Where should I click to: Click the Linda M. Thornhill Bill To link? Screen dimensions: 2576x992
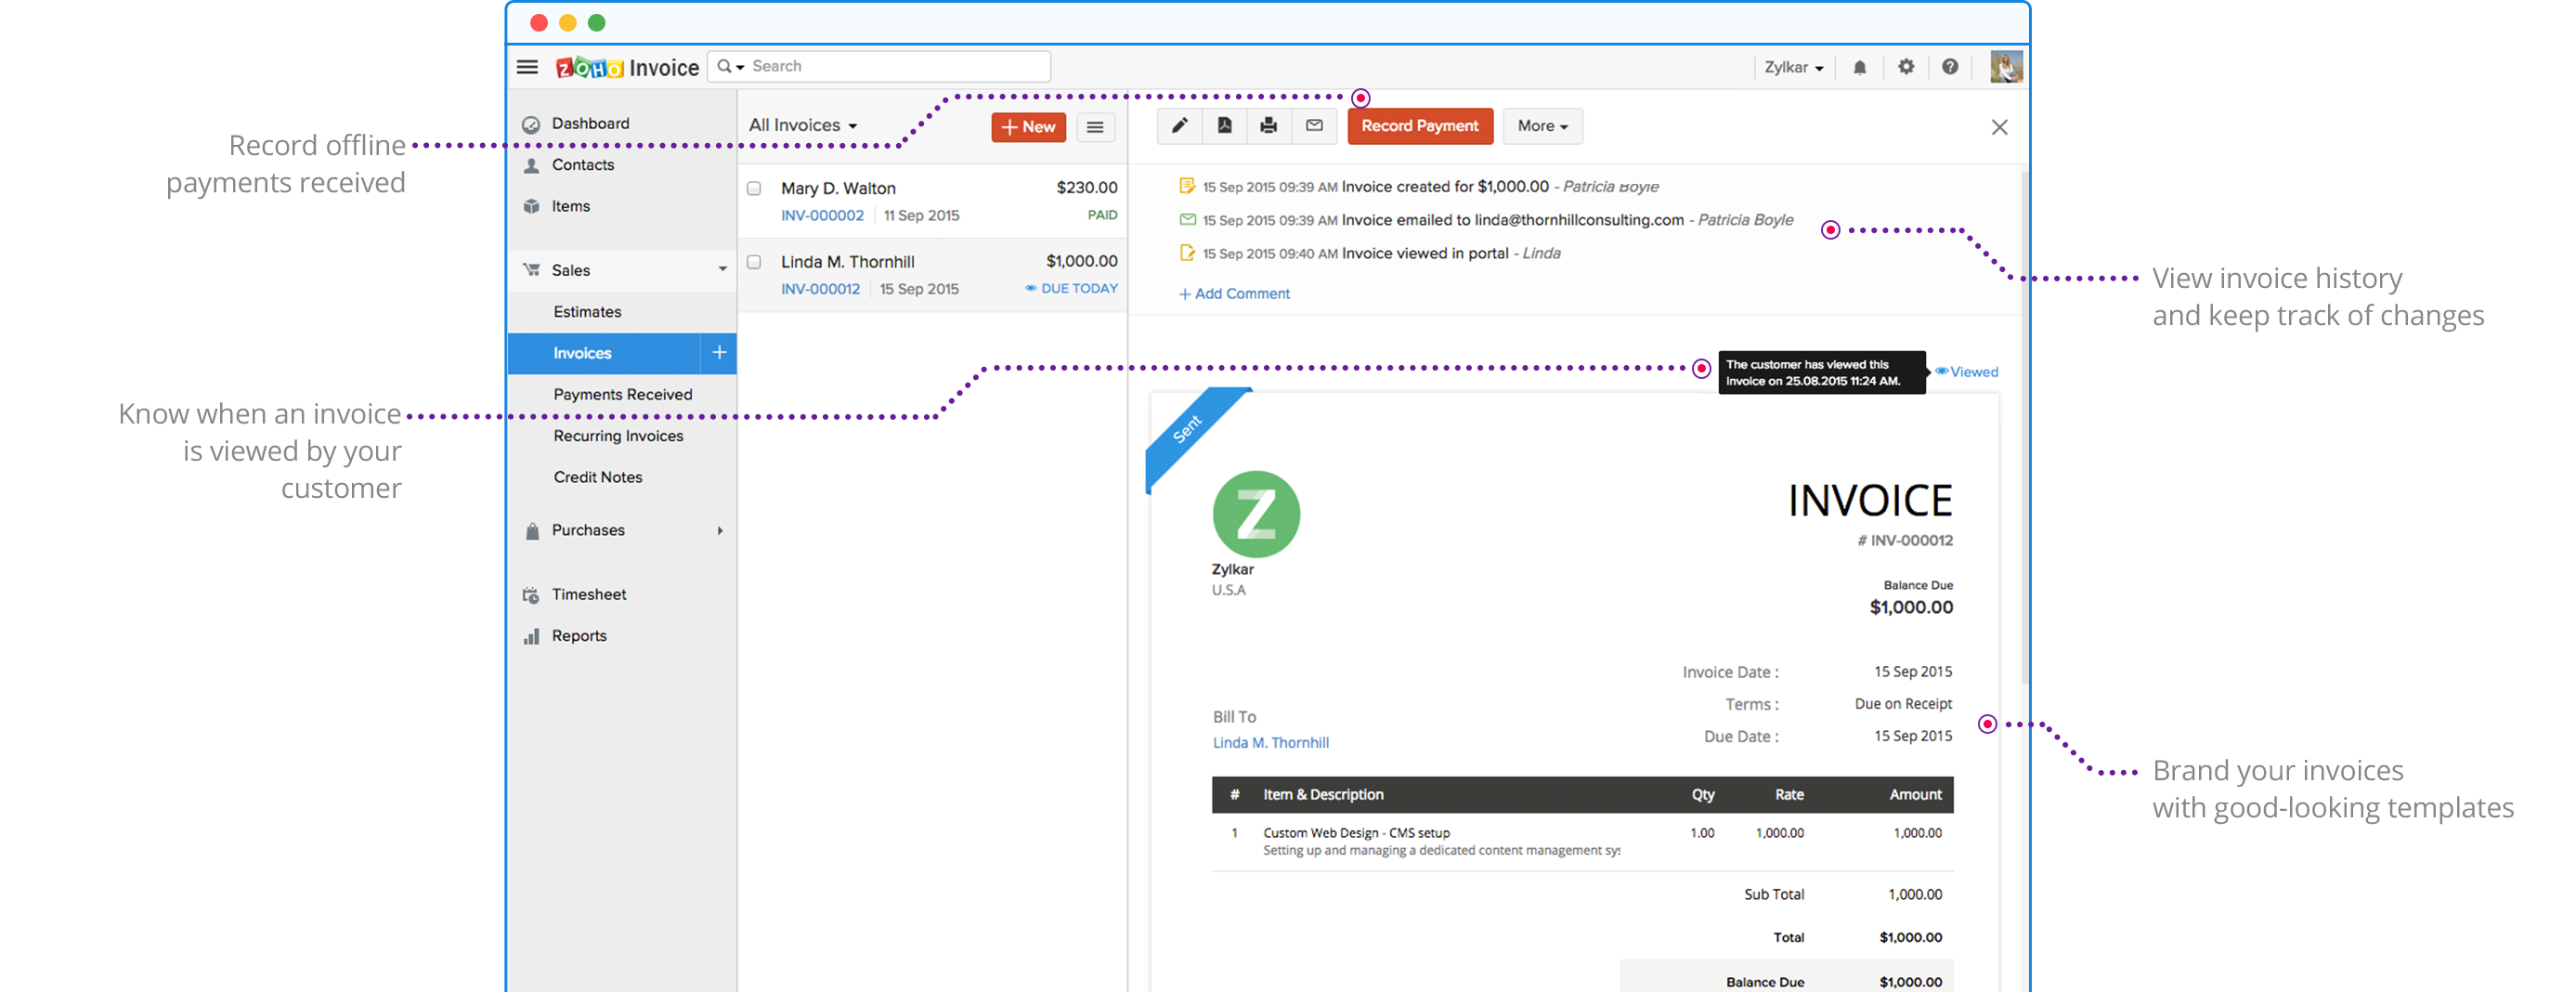click(1270, 743)
